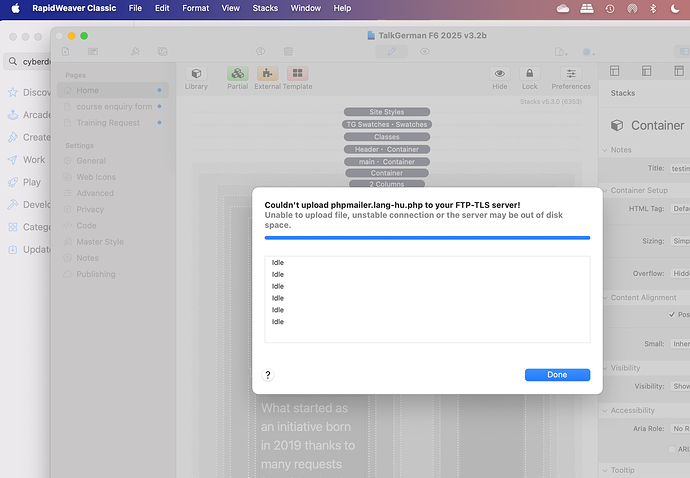Open the Stacks menu
Screen dimensions: 690x478
[x=265, y=8]
